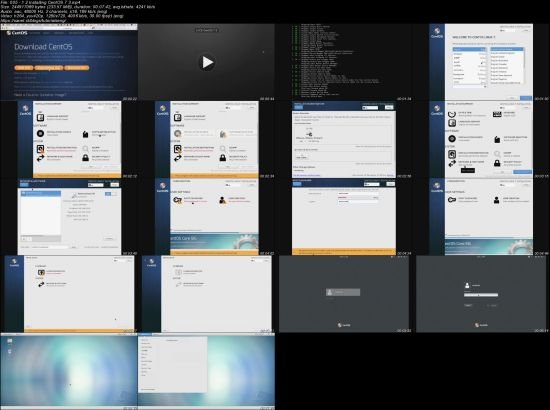
Task: Open the Download CentOS web page thumbnail
Action: (x=69, y=62)
